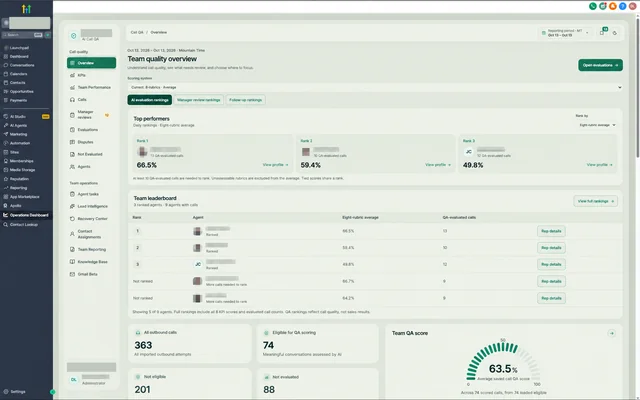Open Knowledge Base menu item

(91, 262)
